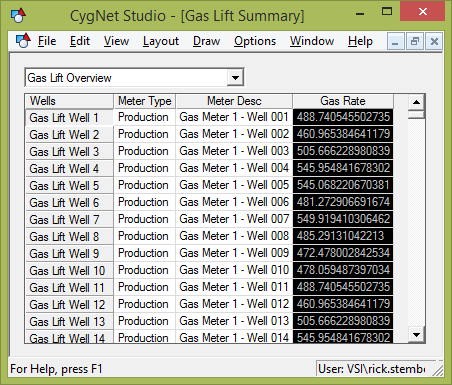
Task: Click the Wells column header
Action: tap(69, 101)
